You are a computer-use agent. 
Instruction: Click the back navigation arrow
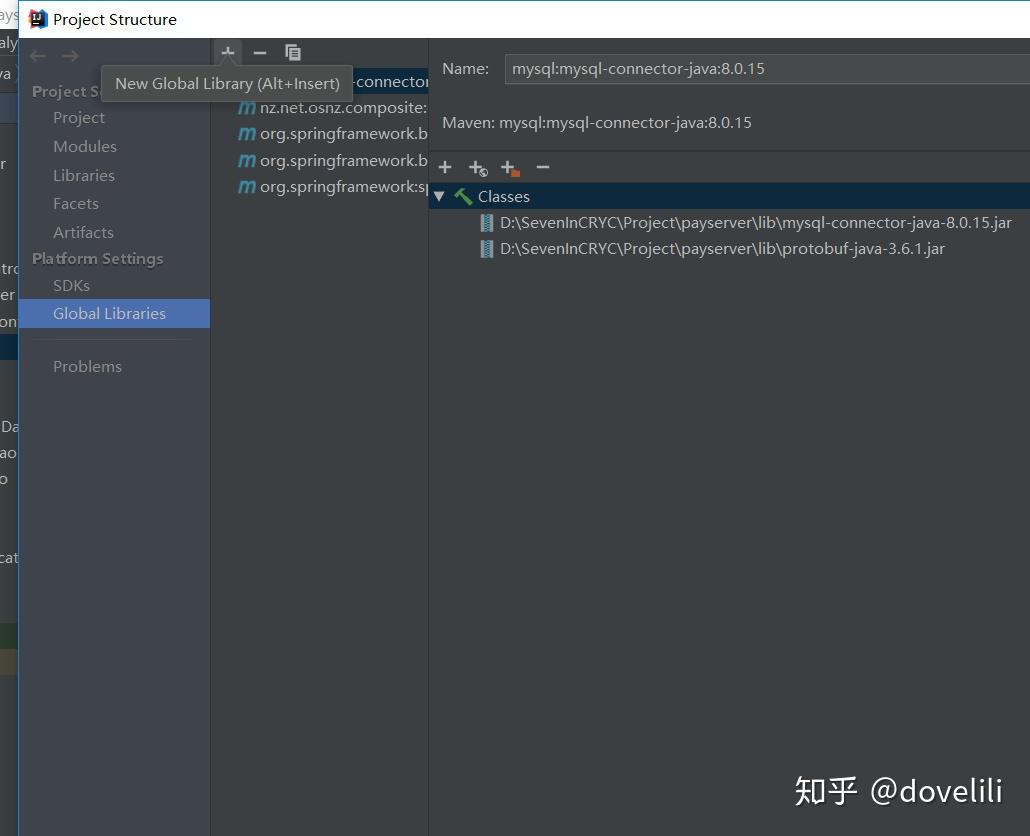(37, 56)
